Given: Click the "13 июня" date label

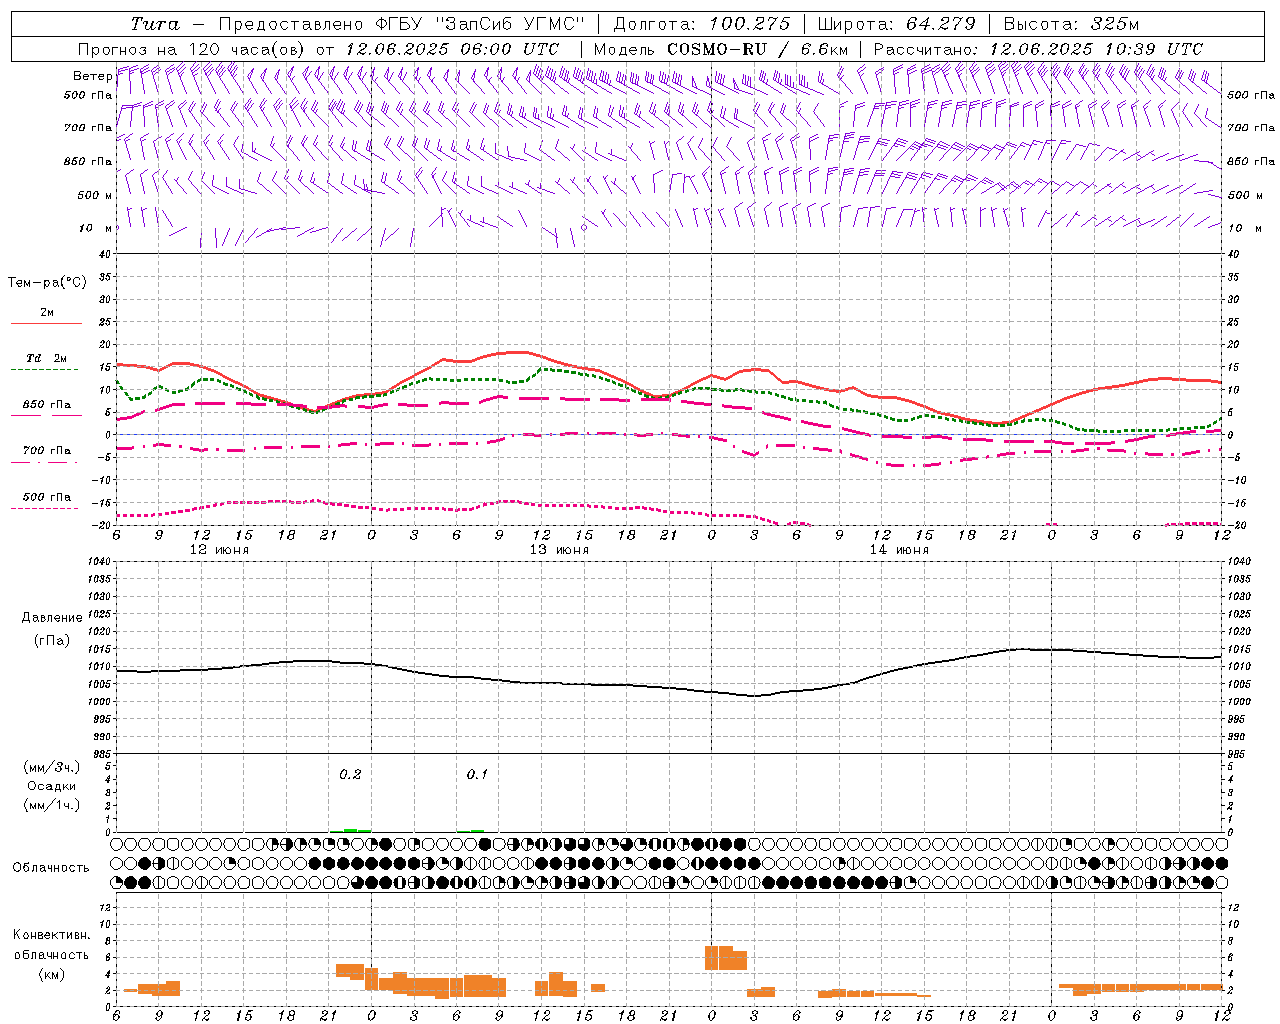Looking at the screenshot, I should pos(559,550).
